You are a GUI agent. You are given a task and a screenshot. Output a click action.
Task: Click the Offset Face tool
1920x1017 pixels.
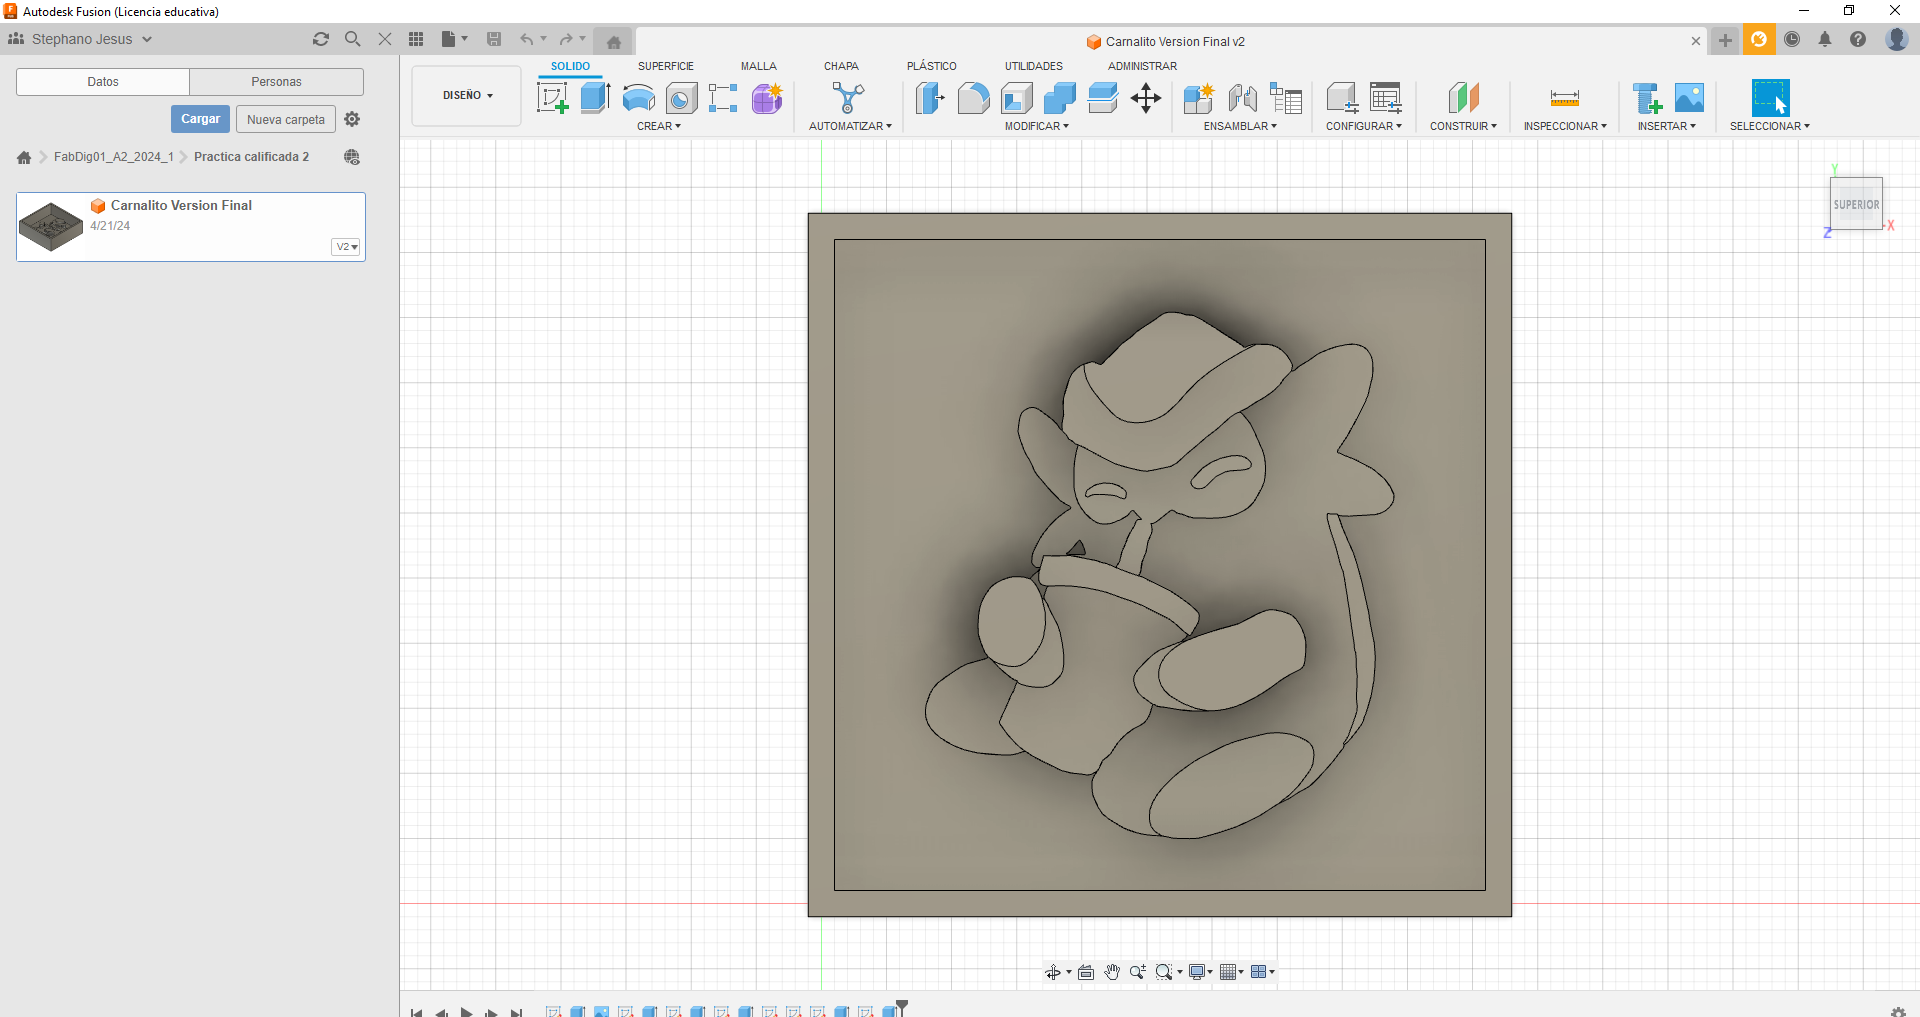coord(1102,98)
